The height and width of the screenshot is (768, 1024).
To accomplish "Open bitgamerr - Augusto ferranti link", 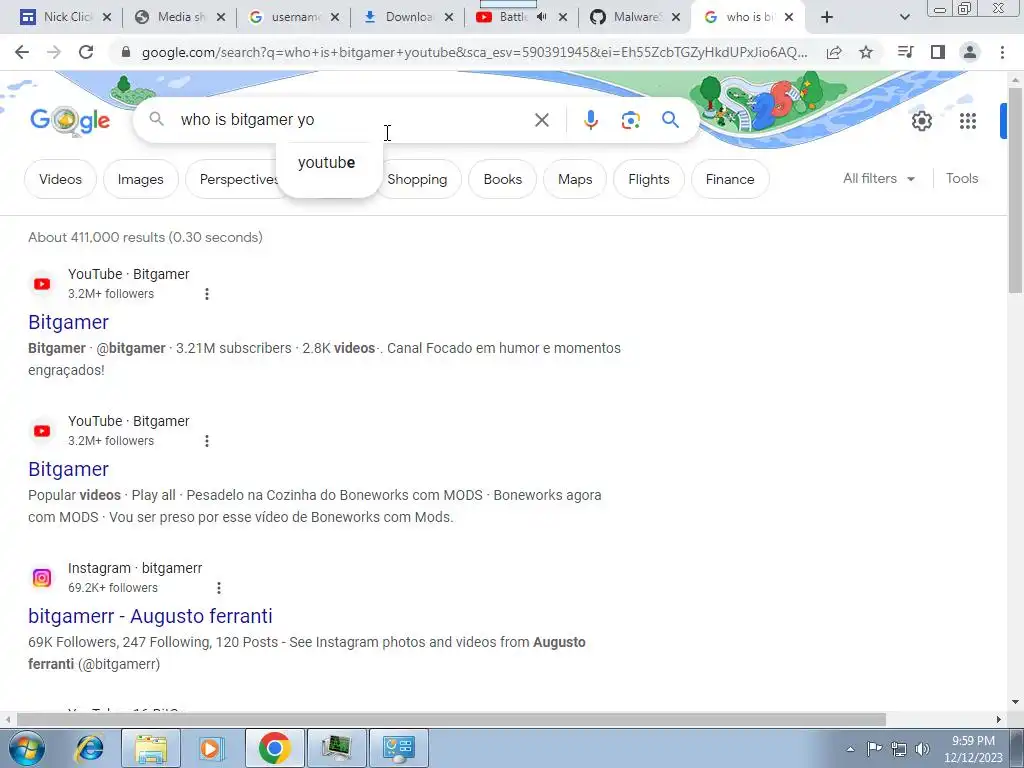I will 150,616.
